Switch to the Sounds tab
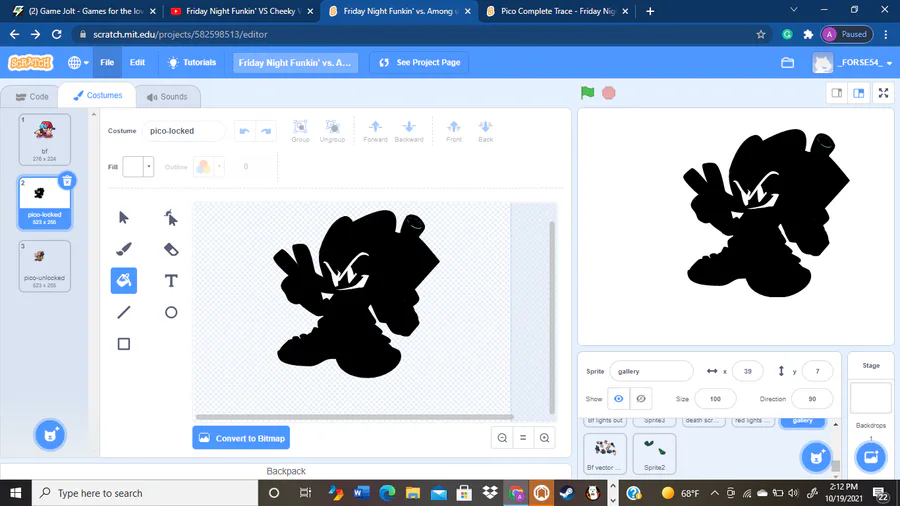 pos(167,96)
